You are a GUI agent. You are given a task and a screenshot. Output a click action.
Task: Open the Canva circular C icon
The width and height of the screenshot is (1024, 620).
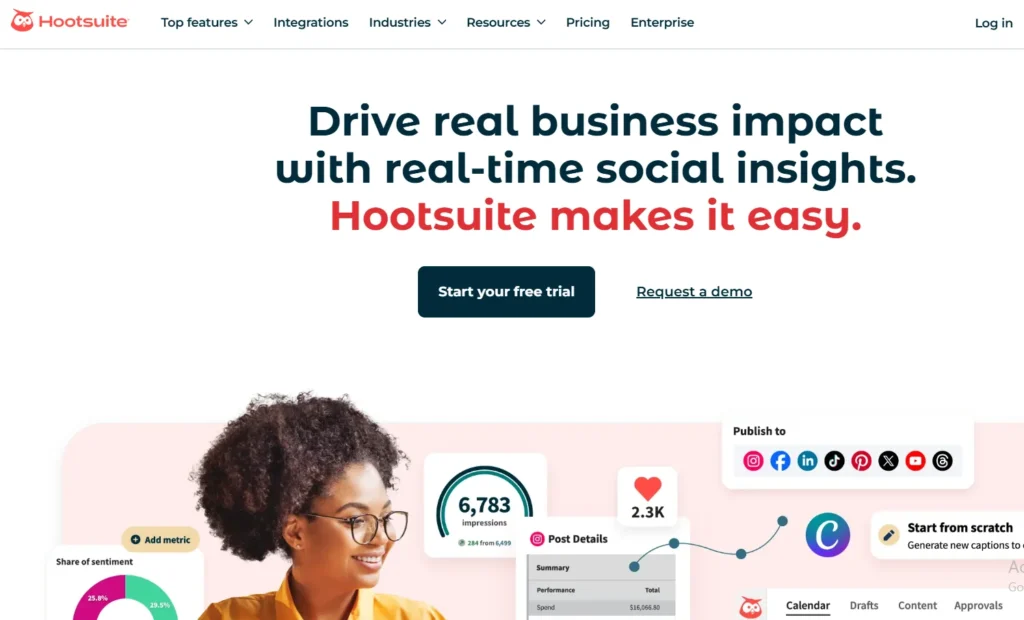tap(827, 534)
